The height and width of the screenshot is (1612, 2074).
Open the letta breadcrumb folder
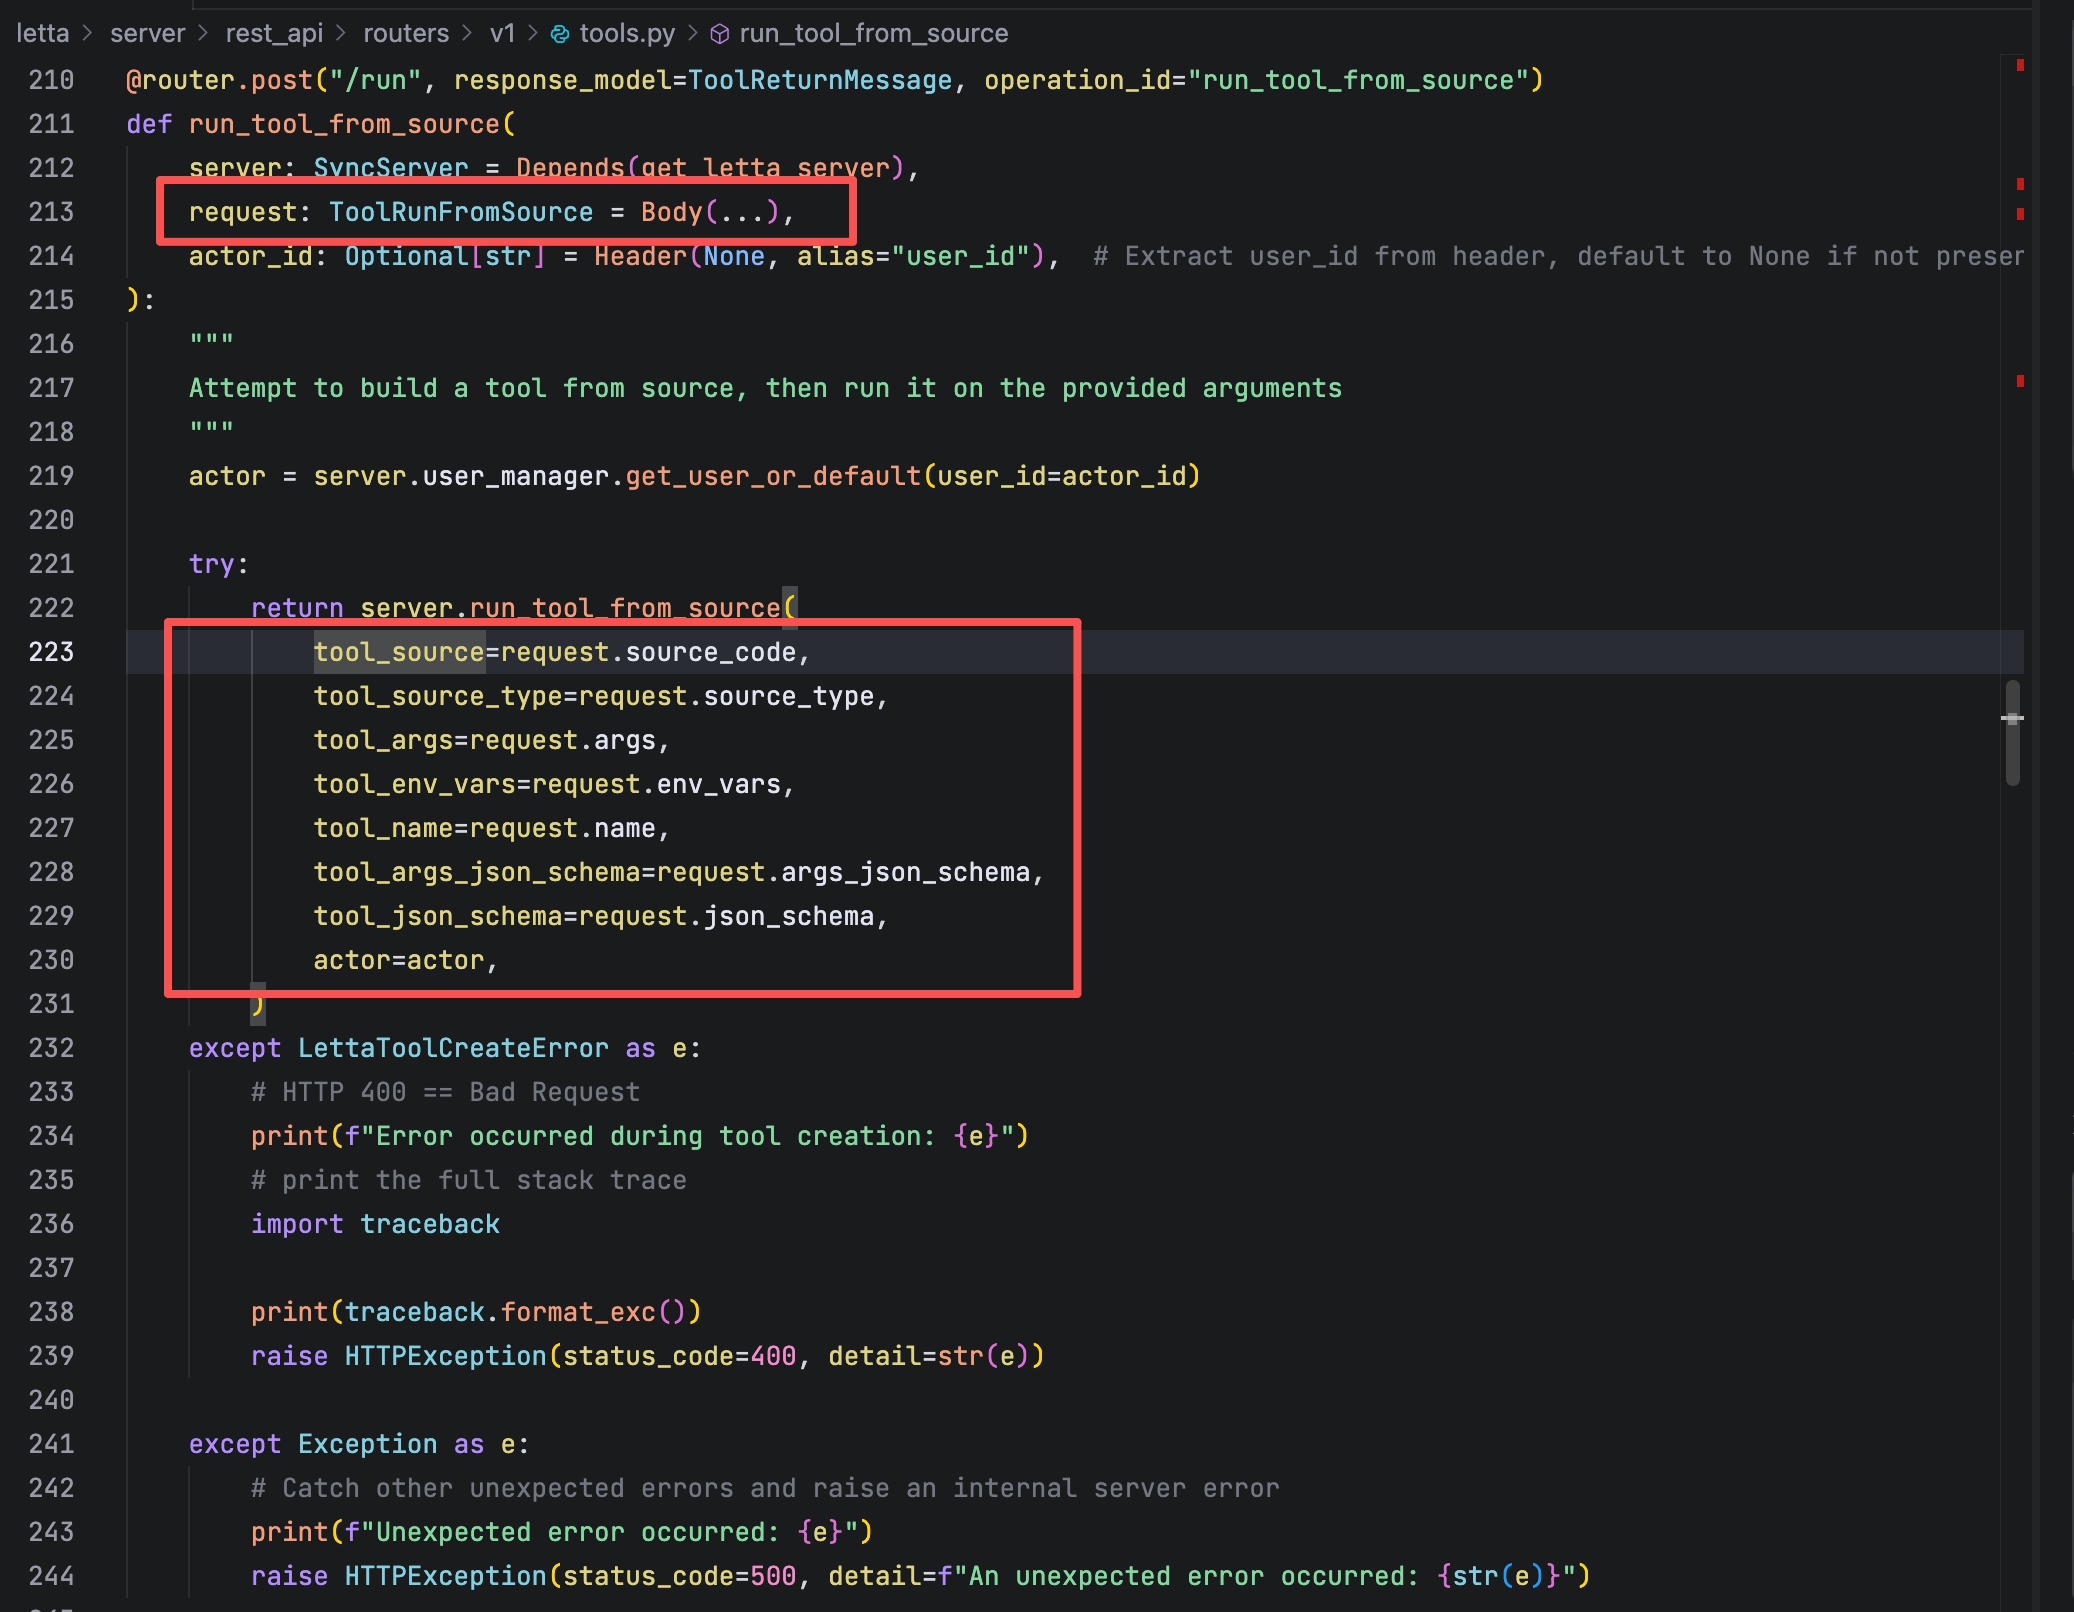(42, 34)
